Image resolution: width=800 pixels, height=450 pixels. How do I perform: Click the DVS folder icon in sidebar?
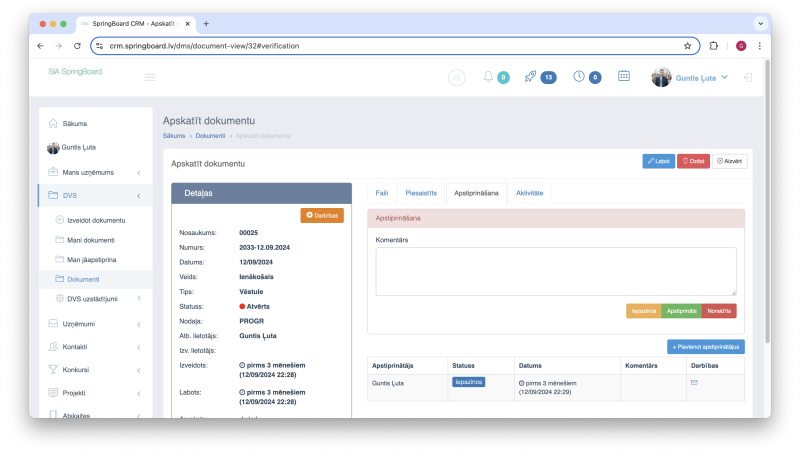[53, 195]
